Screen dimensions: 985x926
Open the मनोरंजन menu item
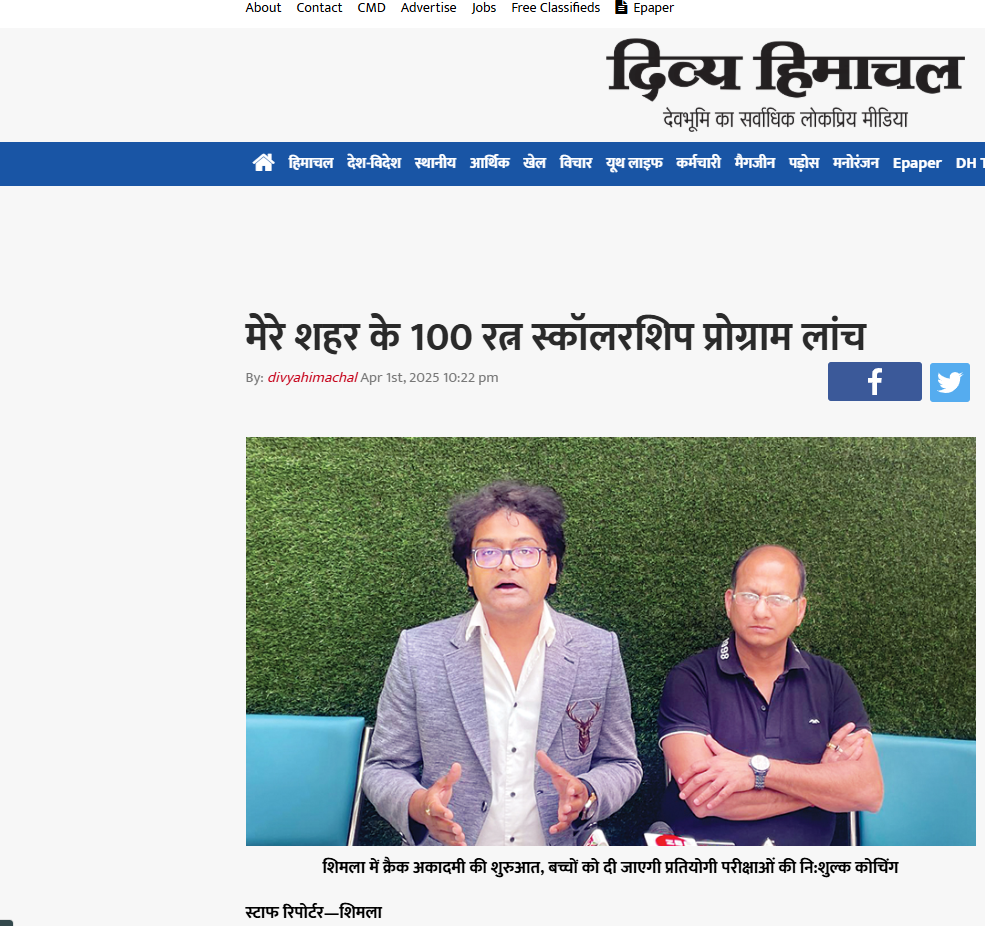pos(856,163)
